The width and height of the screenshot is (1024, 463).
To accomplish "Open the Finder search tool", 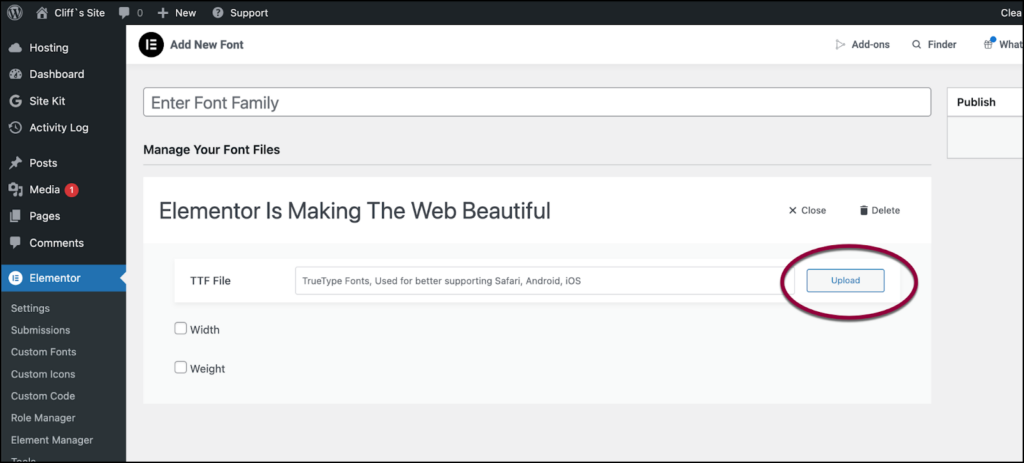I will click(x=934, y=44).
